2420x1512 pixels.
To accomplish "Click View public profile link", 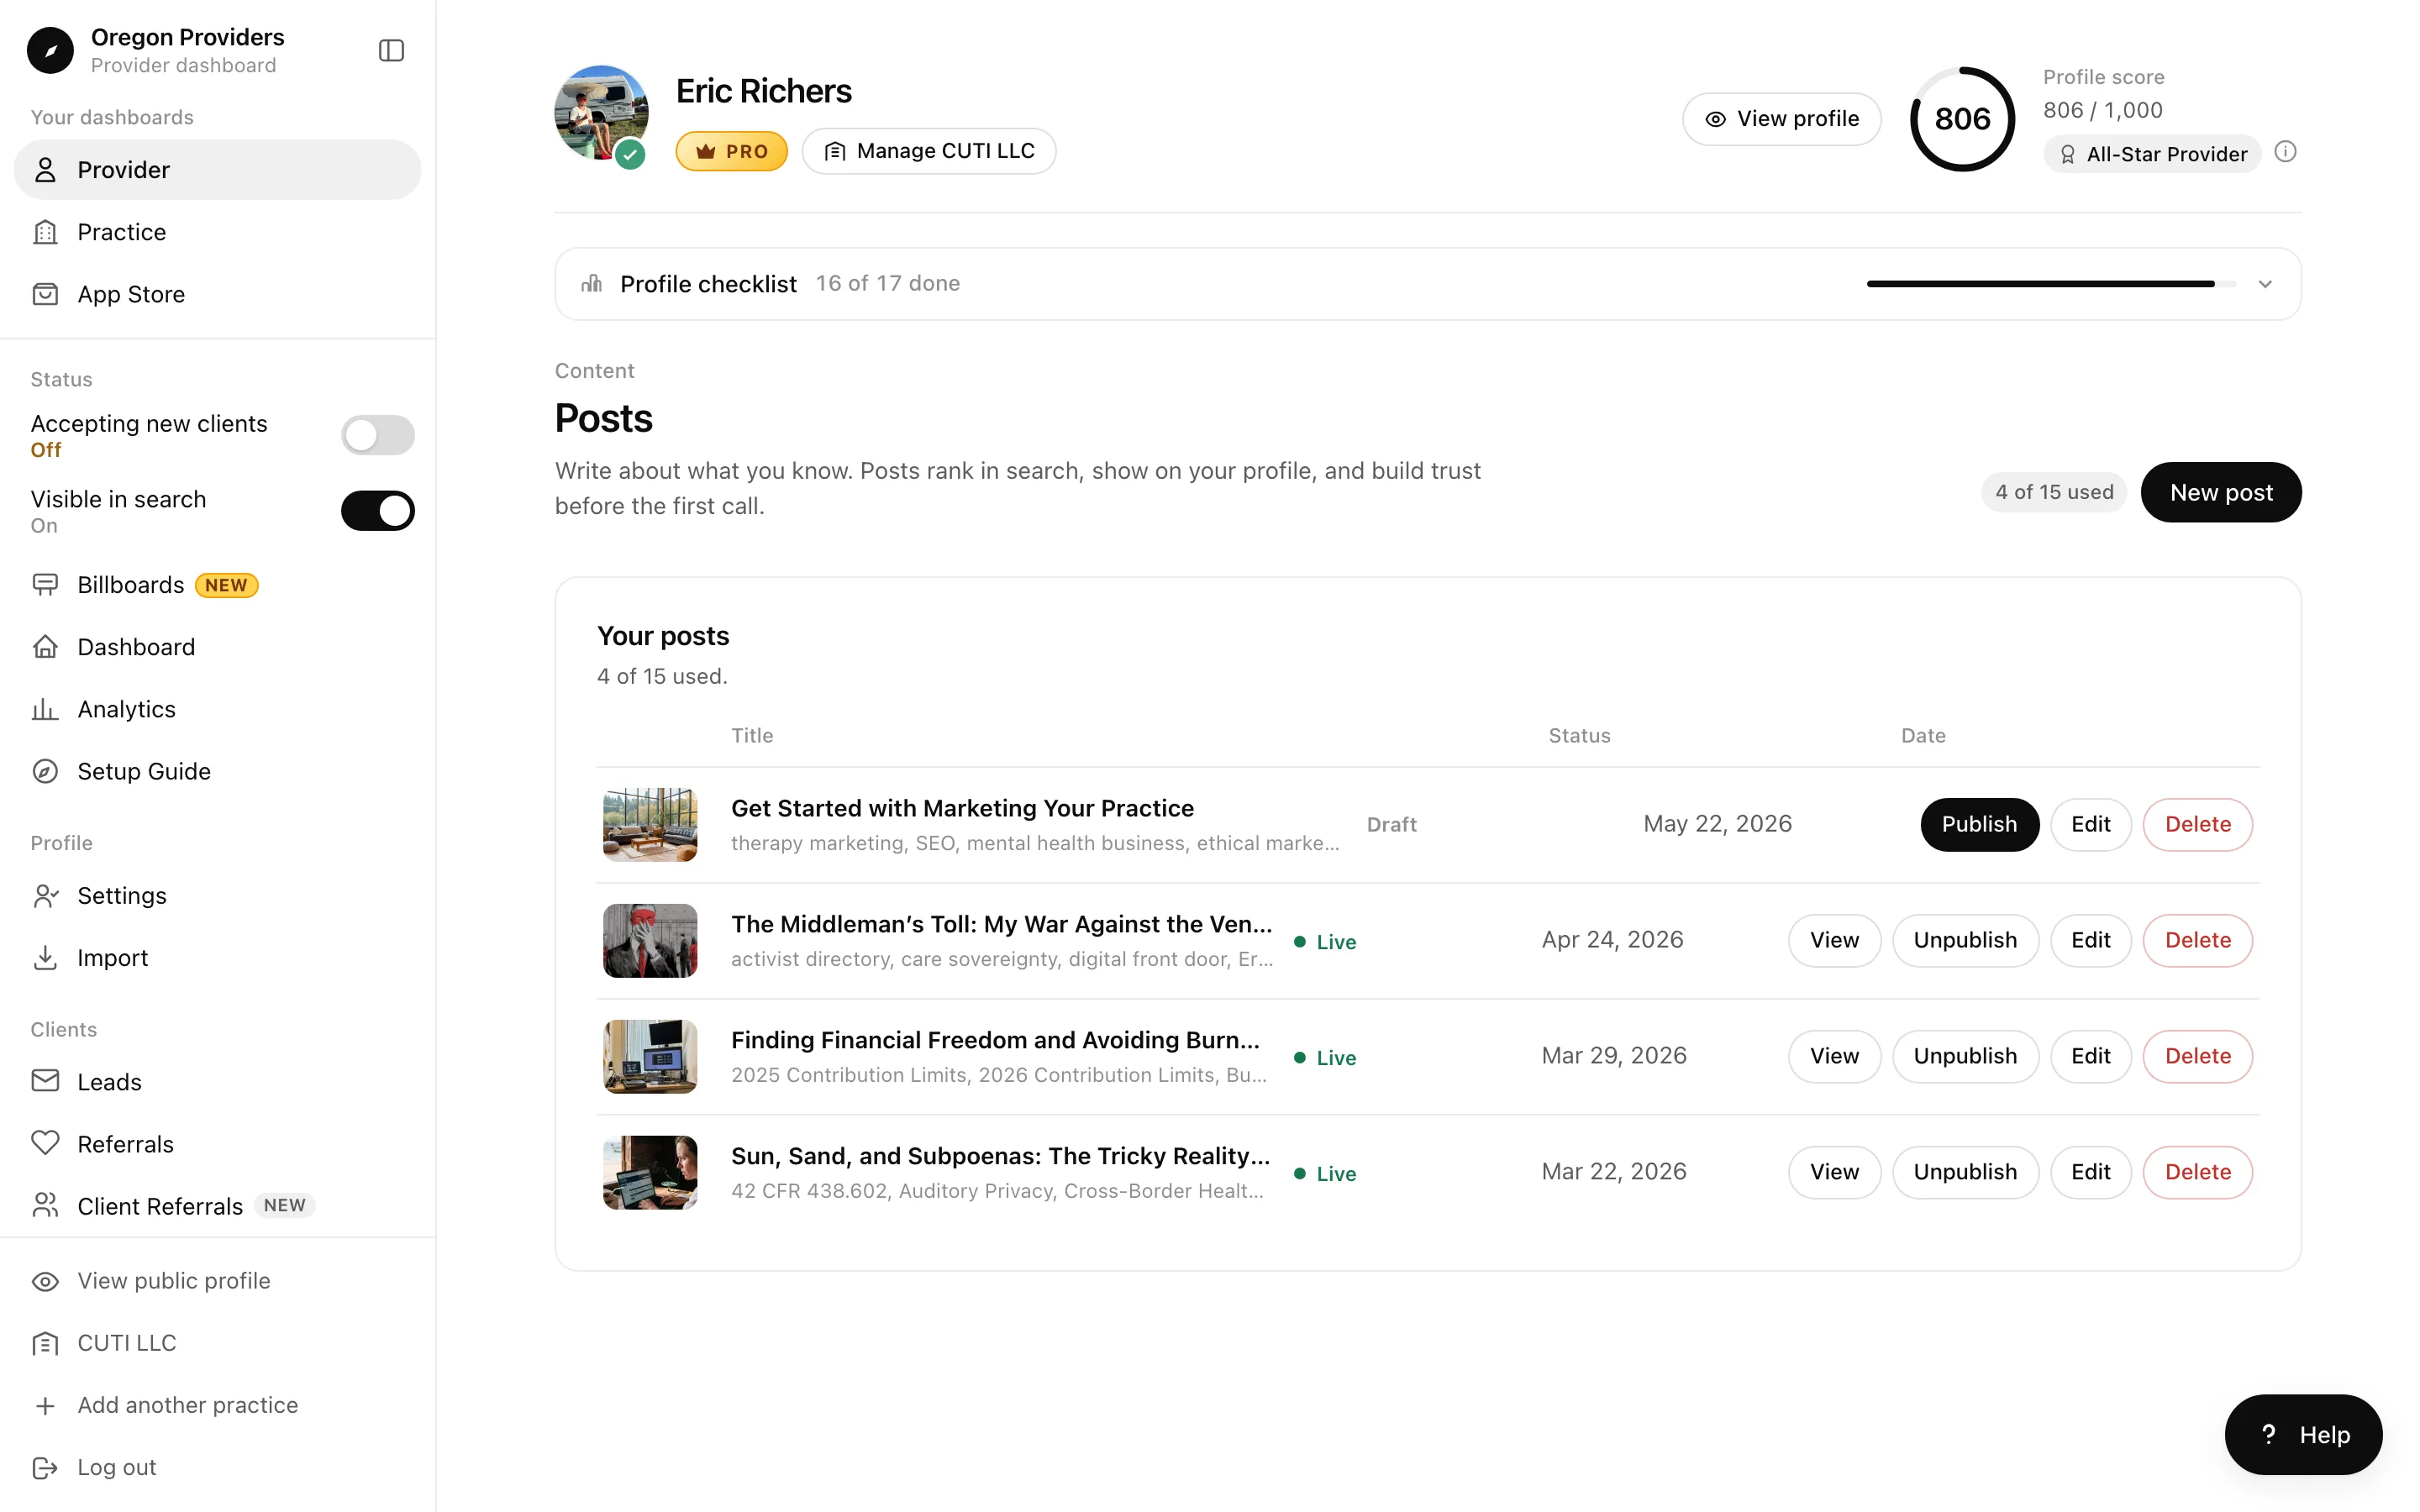I will point(217,1281).
